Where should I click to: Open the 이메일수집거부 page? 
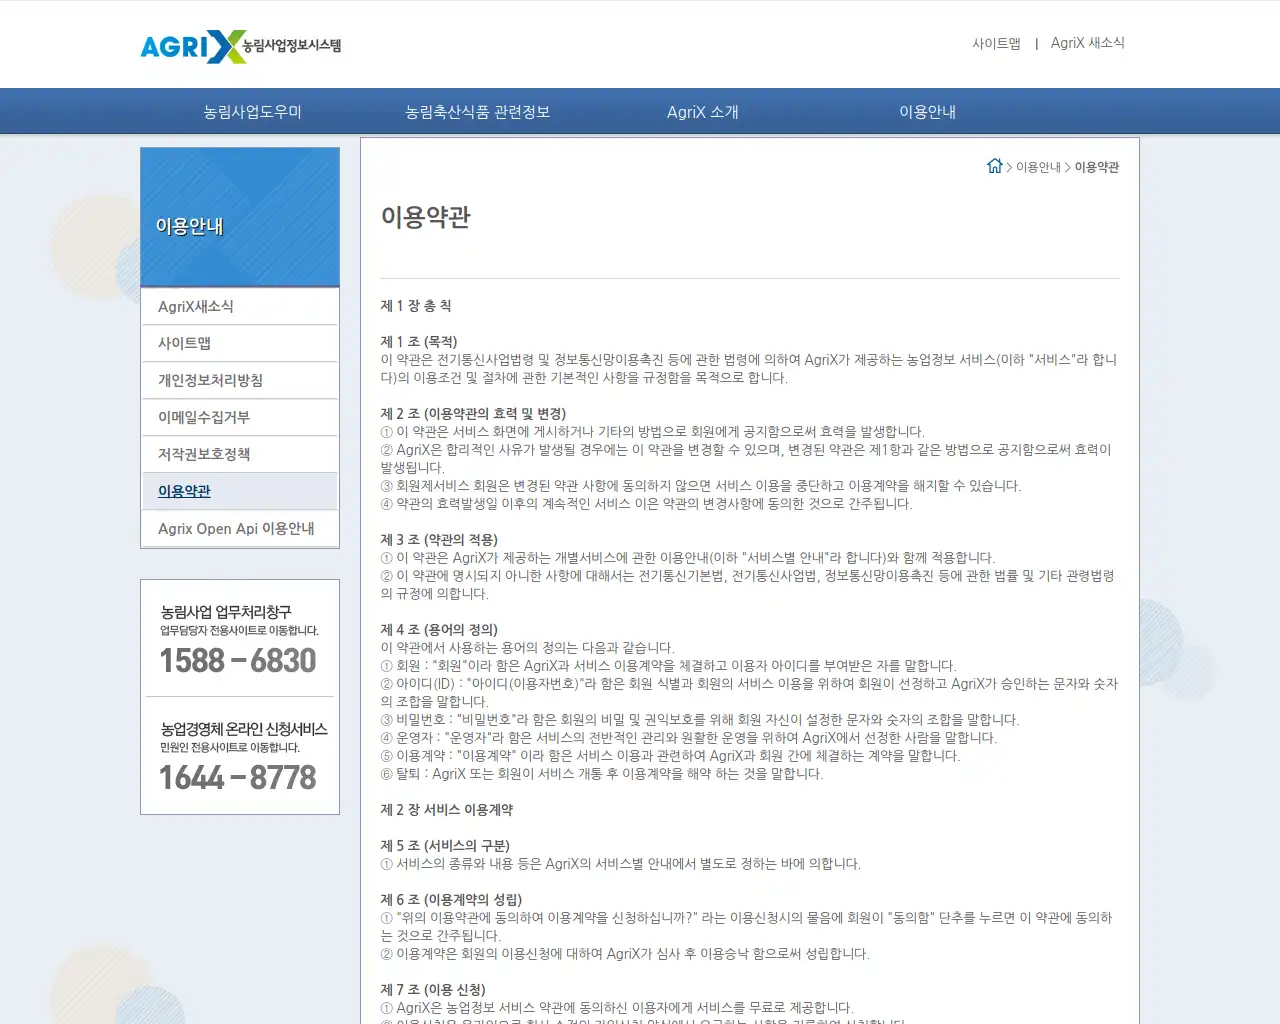203,417
